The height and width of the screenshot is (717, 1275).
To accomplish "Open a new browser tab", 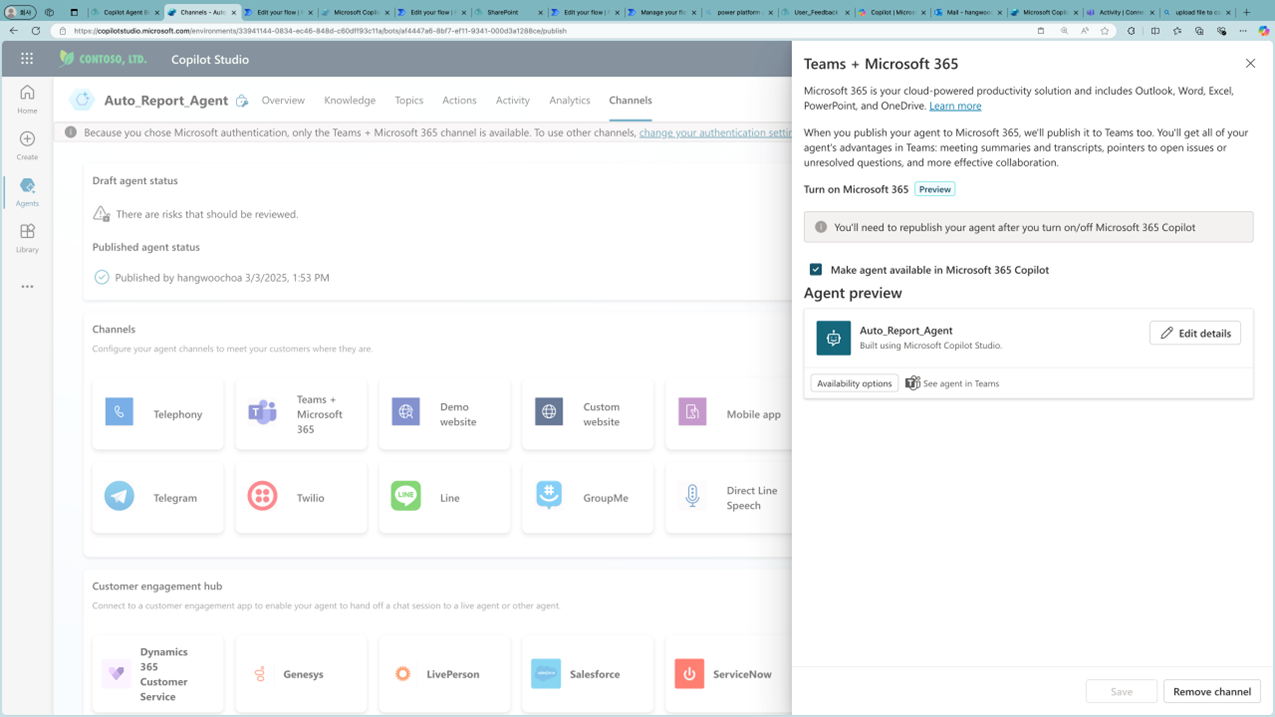I will (1246, 12).
